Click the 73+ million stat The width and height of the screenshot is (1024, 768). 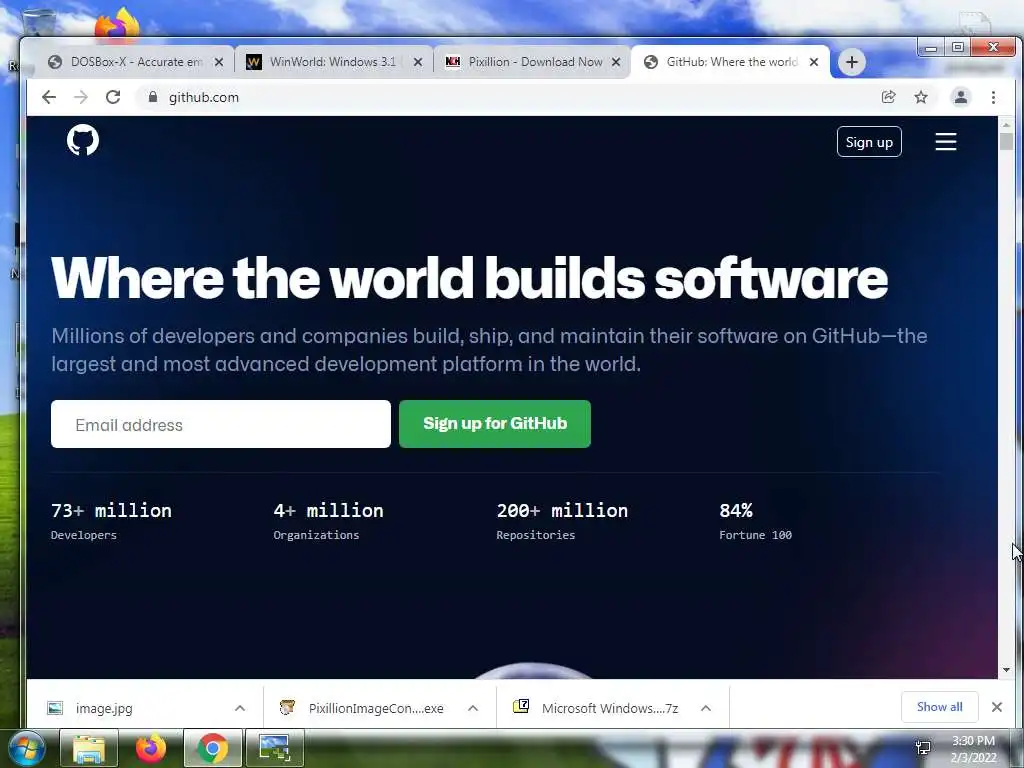click(111, 511)
